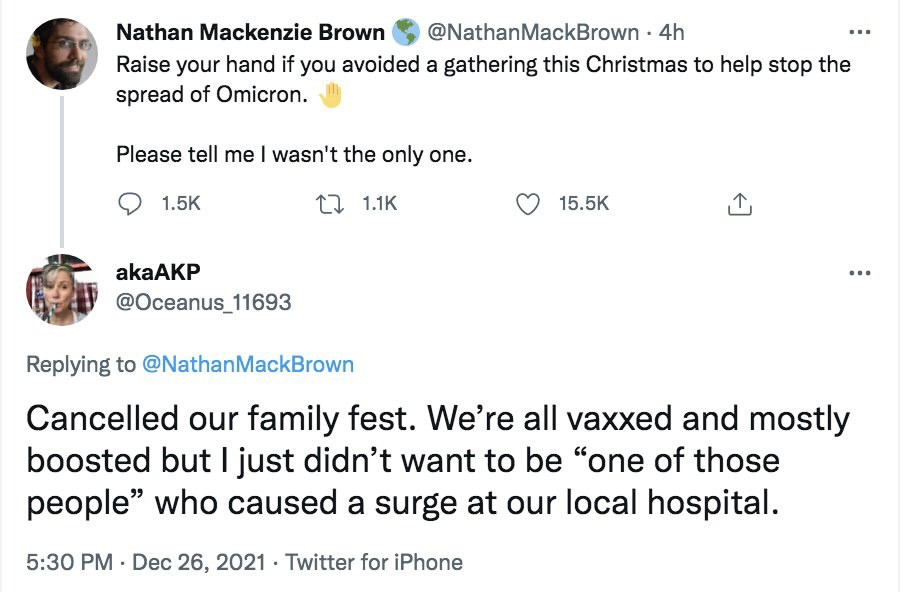This screenshot has width=914, height=592.
Task: Click the Nathan Mackenzie Brown display name
Action: (x=250, y=32)
